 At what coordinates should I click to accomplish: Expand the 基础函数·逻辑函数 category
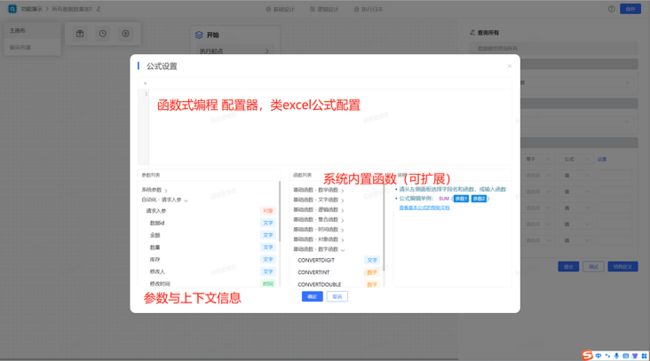coord(318,210)
